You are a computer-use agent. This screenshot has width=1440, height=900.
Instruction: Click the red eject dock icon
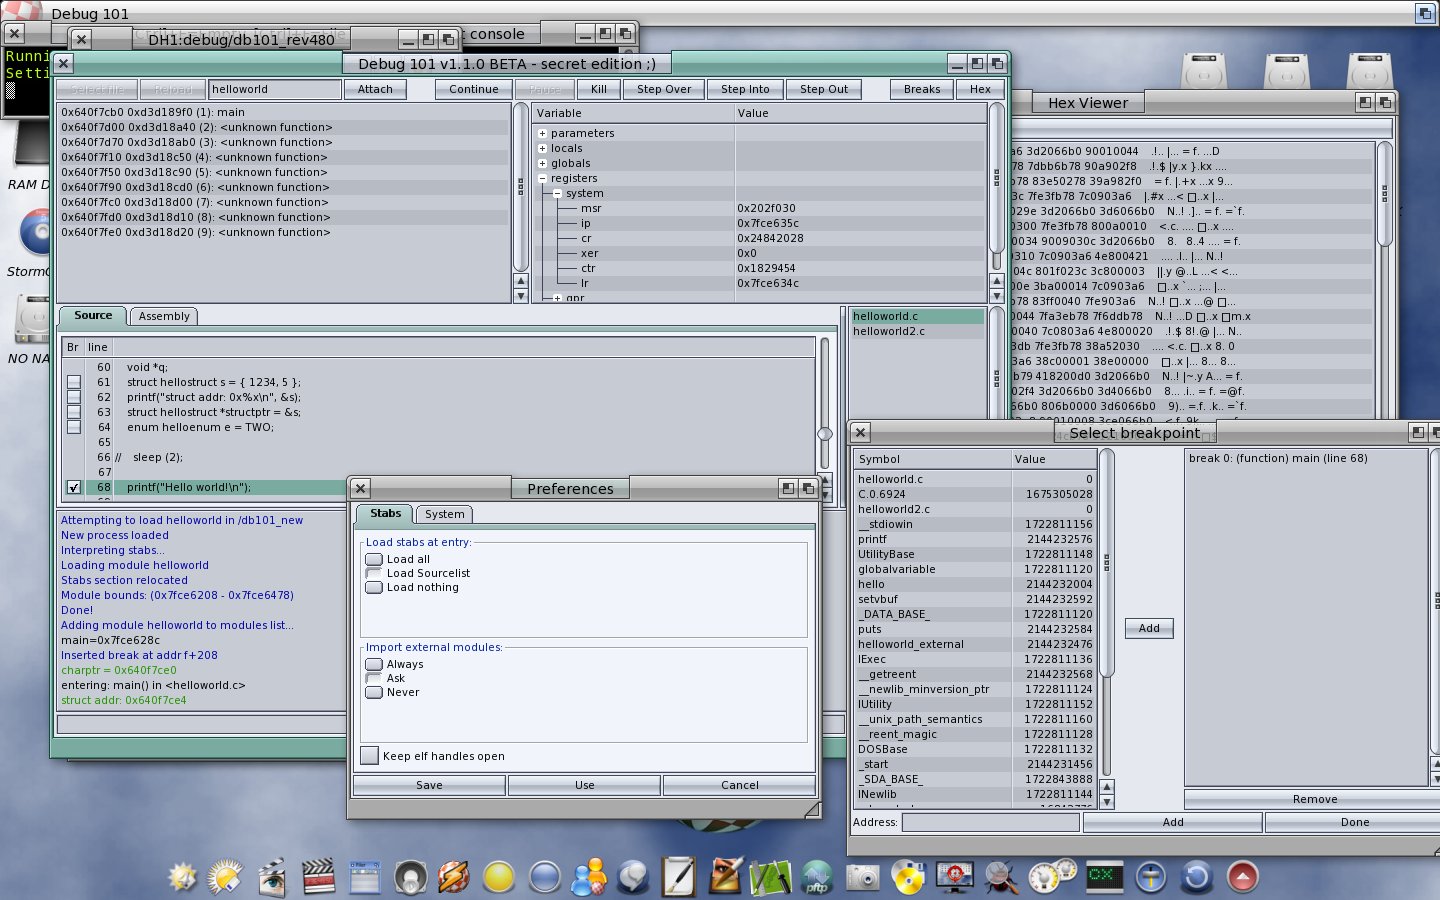[x=1242, y=877]
